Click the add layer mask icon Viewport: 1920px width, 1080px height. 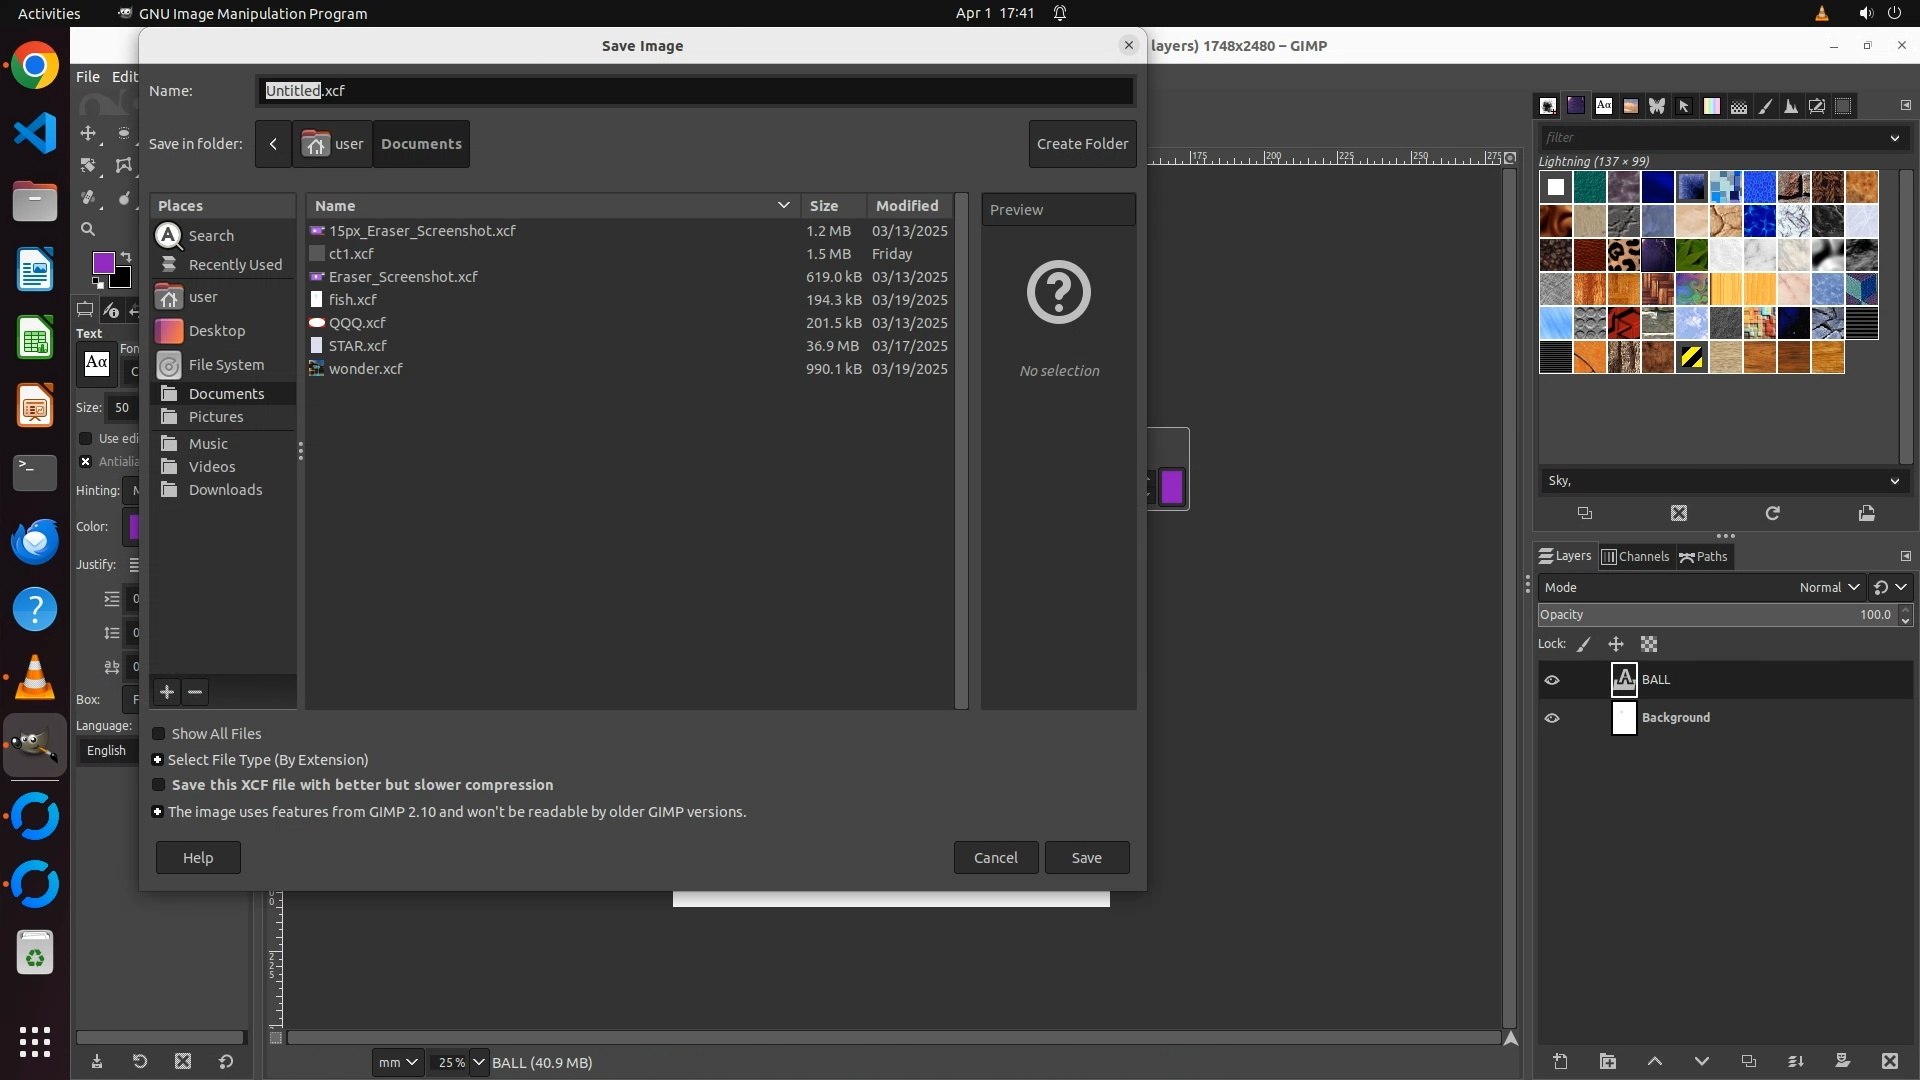coord(1842,1061)
